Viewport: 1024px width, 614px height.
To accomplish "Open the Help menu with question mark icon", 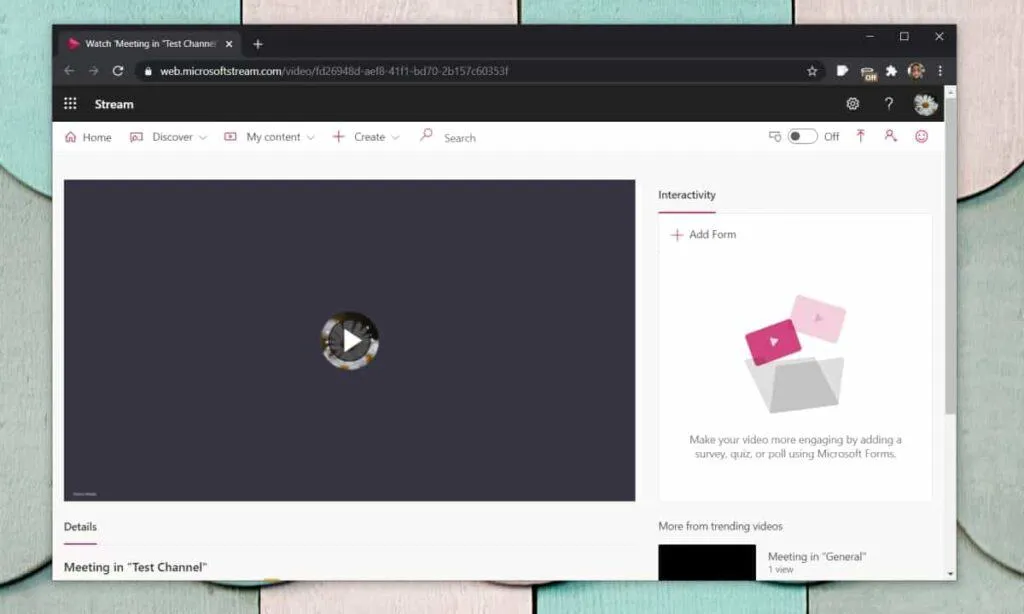I will [x=888, y=103].
